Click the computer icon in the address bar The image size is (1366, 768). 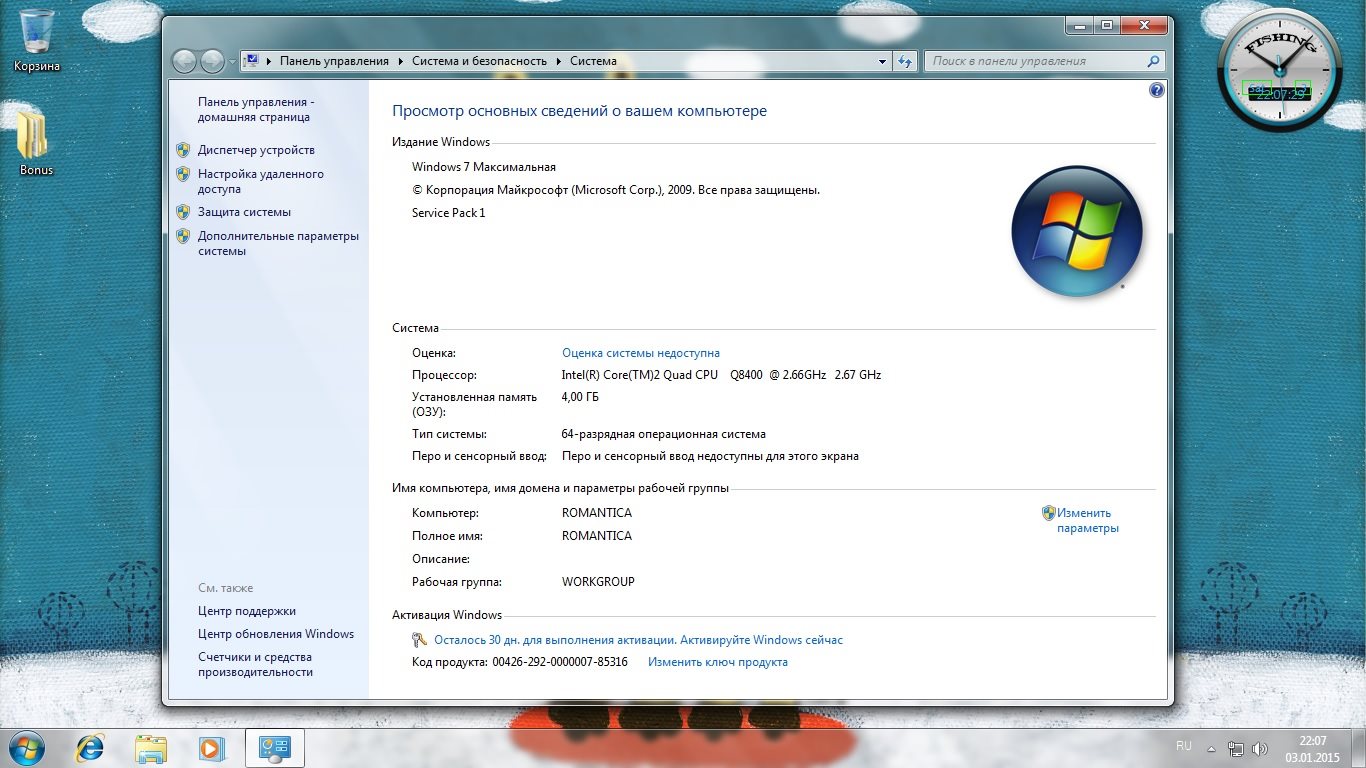click(x=252, y=61)
